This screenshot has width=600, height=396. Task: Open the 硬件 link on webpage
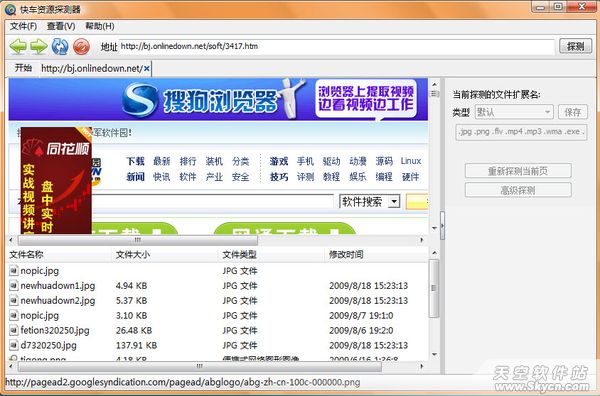click(x=411, y=177)
